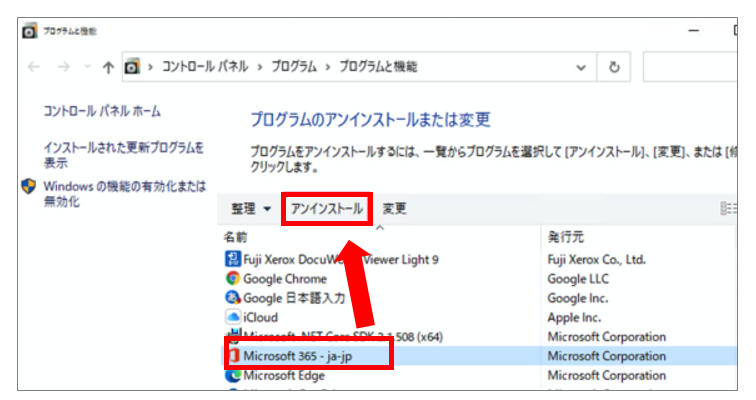The height and width of the screenshot is (400, 756).
Task: Click publisher Google LLC
Action: click(x=578, y=279)
